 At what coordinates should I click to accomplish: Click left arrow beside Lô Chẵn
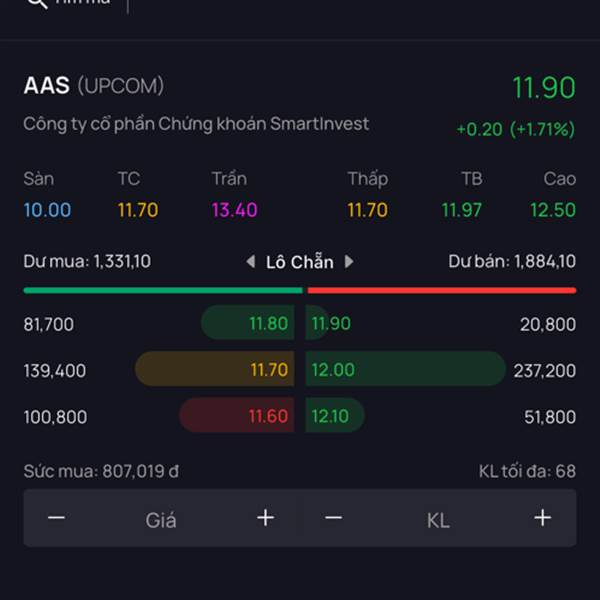251,262
